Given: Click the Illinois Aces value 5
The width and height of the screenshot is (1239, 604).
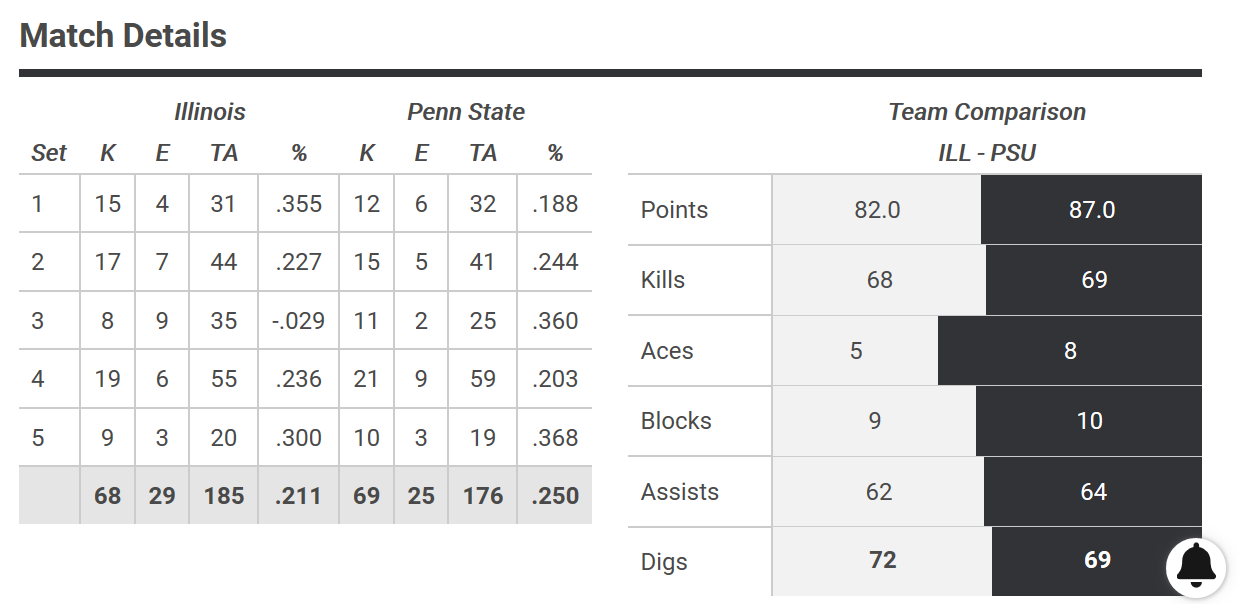Looking at the screenshot, I should (x=856, y=351).
